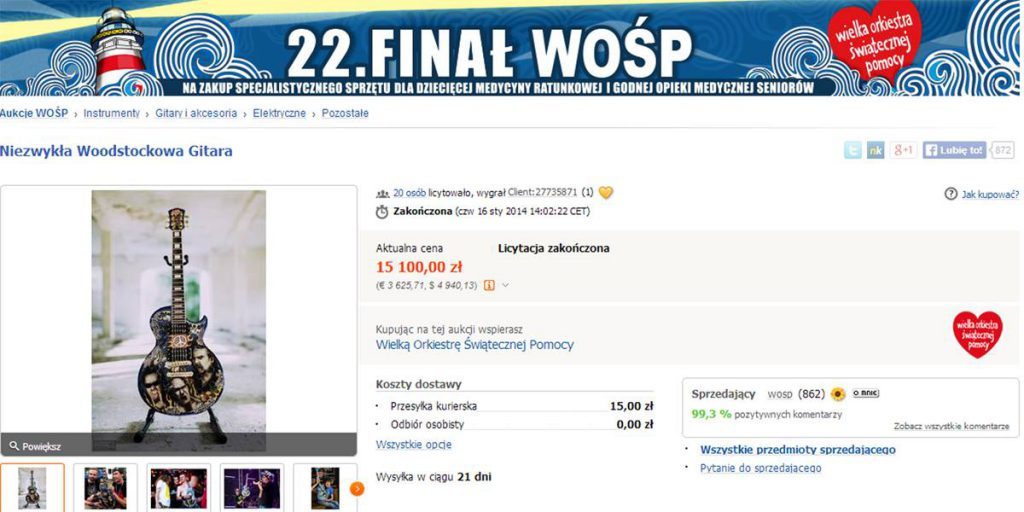View the 20 osób bidders list
The height and width of the screenshot is (512, 1024).
[409, 193]
